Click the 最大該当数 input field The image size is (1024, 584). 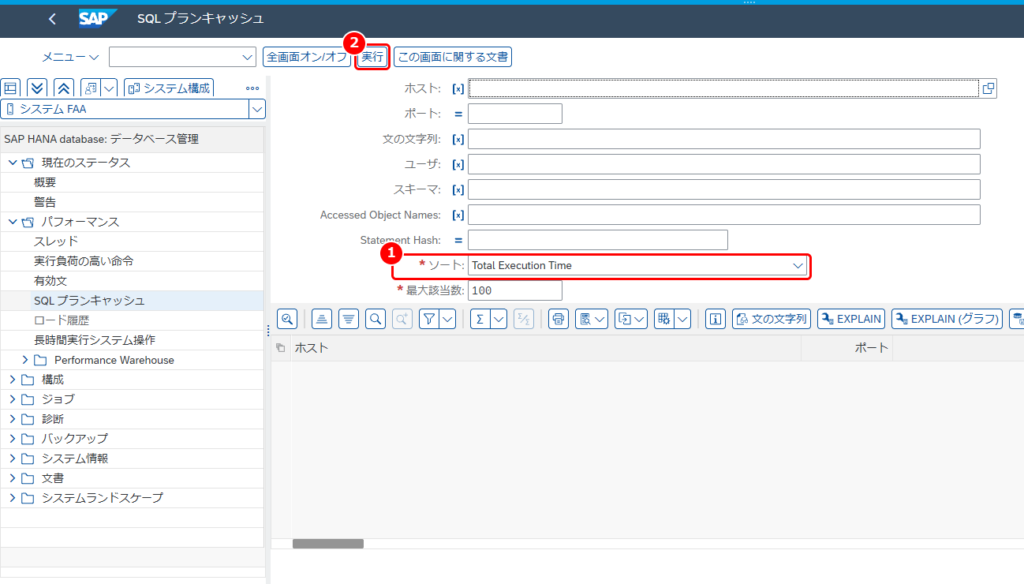(515, 291)
